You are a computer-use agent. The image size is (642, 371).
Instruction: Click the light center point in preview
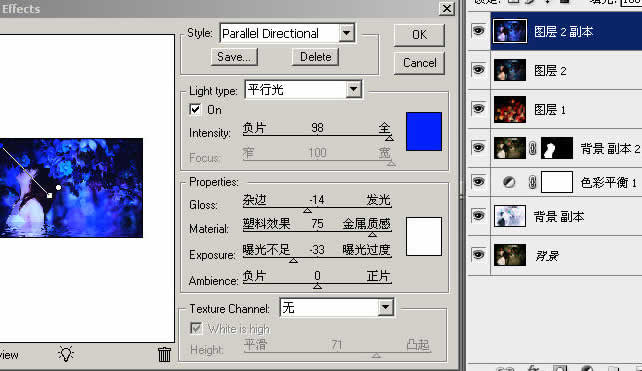(59, 187)
